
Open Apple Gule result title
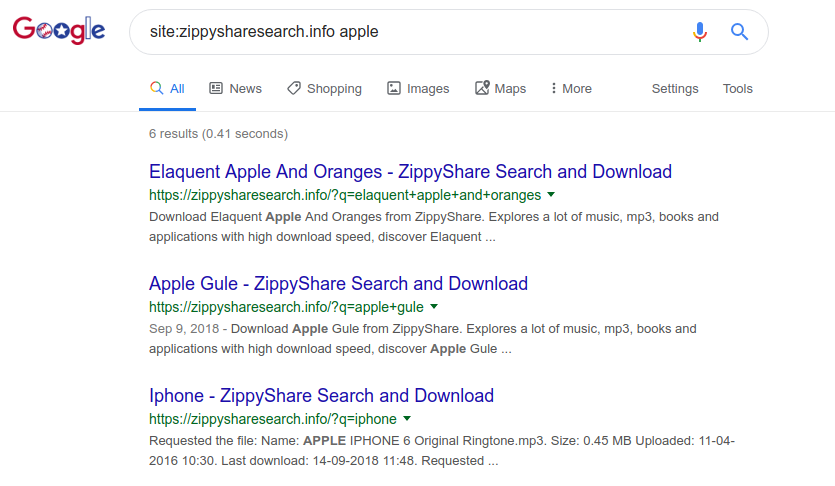[338, 284]
